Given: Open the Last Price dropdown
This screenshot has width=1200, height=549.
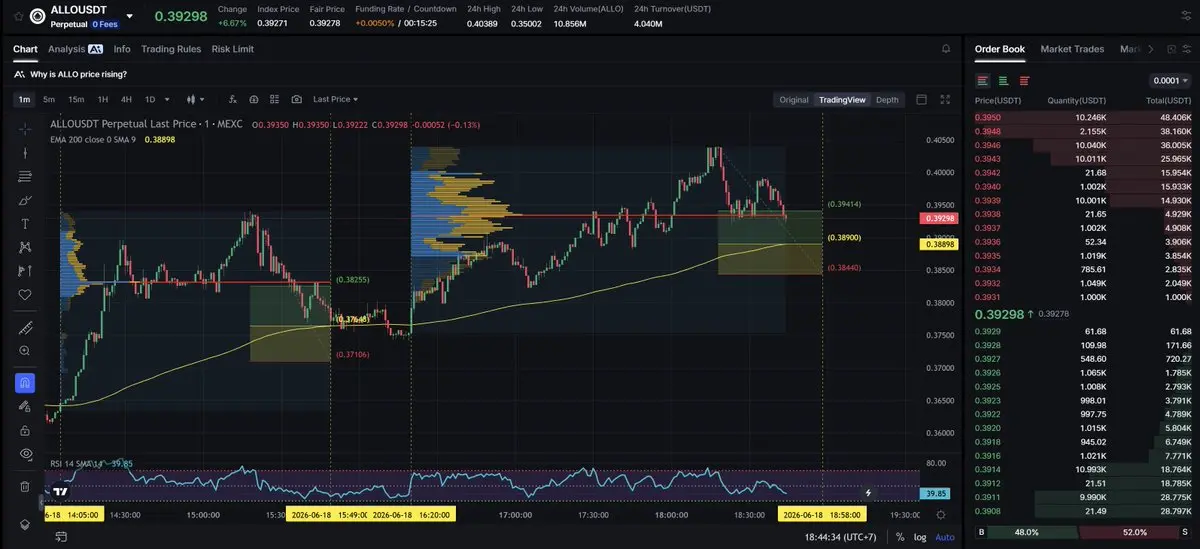Looking at the screenshot, I should [x=335, y=99].
